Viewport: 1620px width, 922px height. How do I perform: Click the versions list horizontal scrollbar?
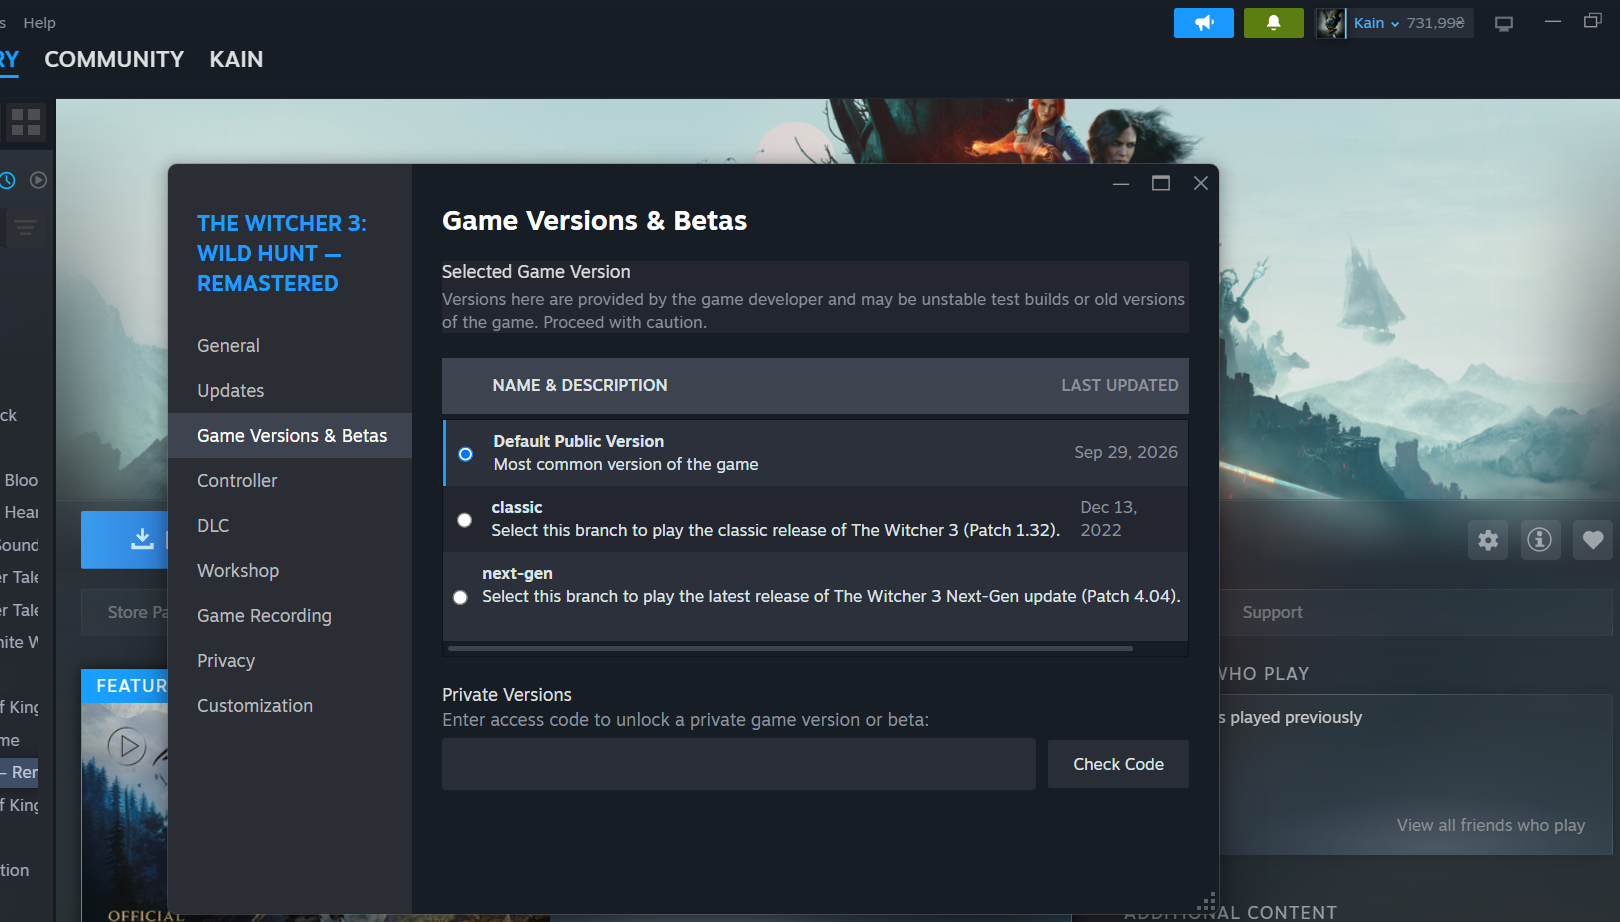coord(790,648)
